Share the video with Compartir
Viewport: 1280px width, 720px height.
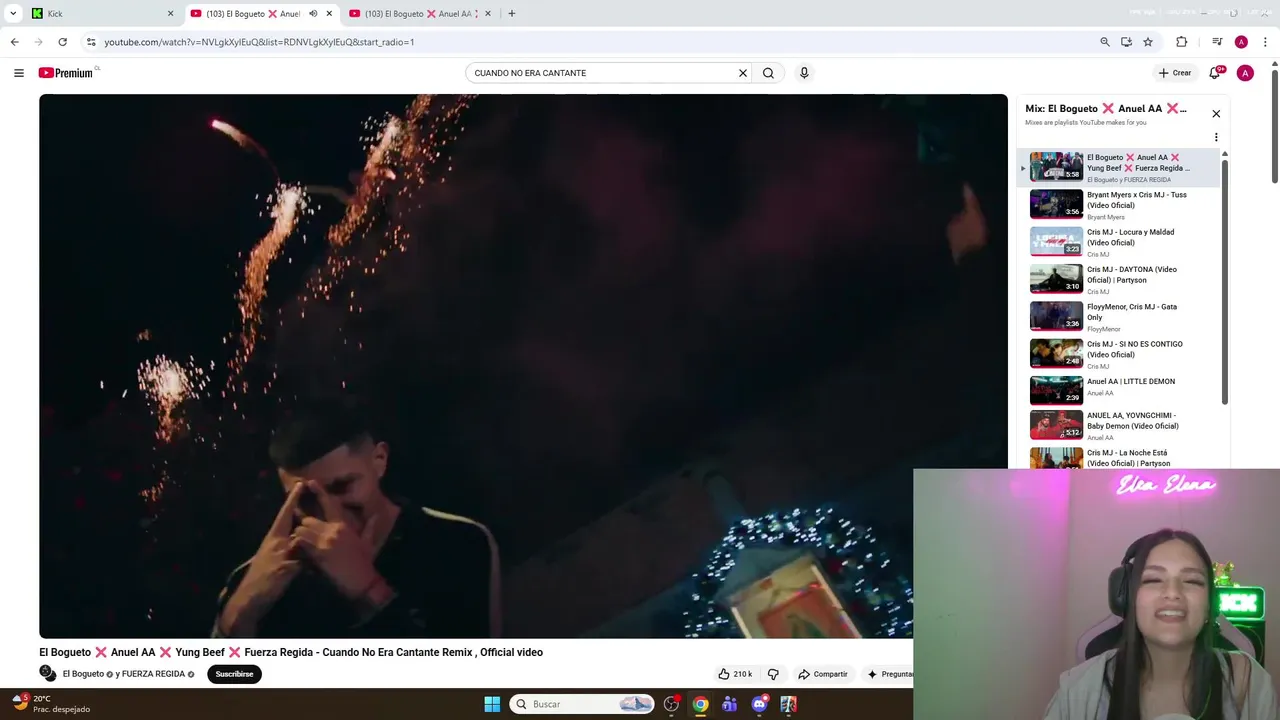point(823,674)
